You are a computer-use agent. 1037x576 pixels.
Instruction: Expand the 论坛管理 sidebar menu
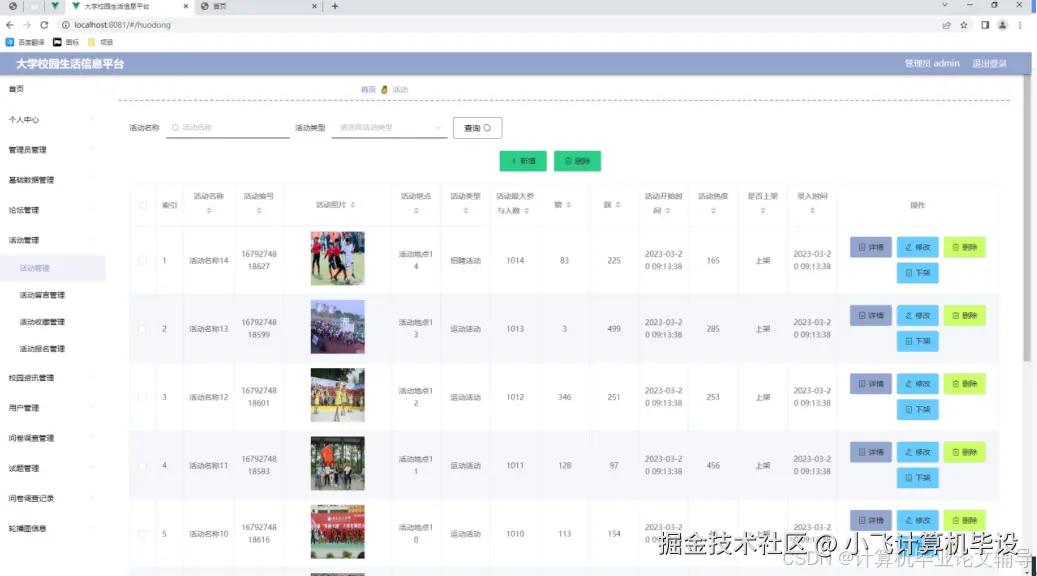pos(52,210)
